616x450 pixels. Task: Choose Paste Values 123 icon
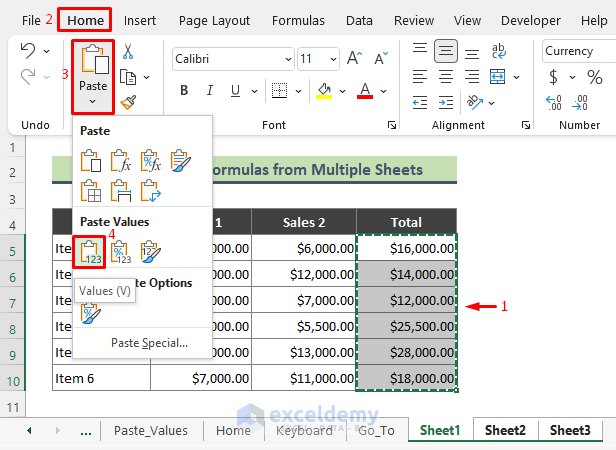click(x=91, y=252)
